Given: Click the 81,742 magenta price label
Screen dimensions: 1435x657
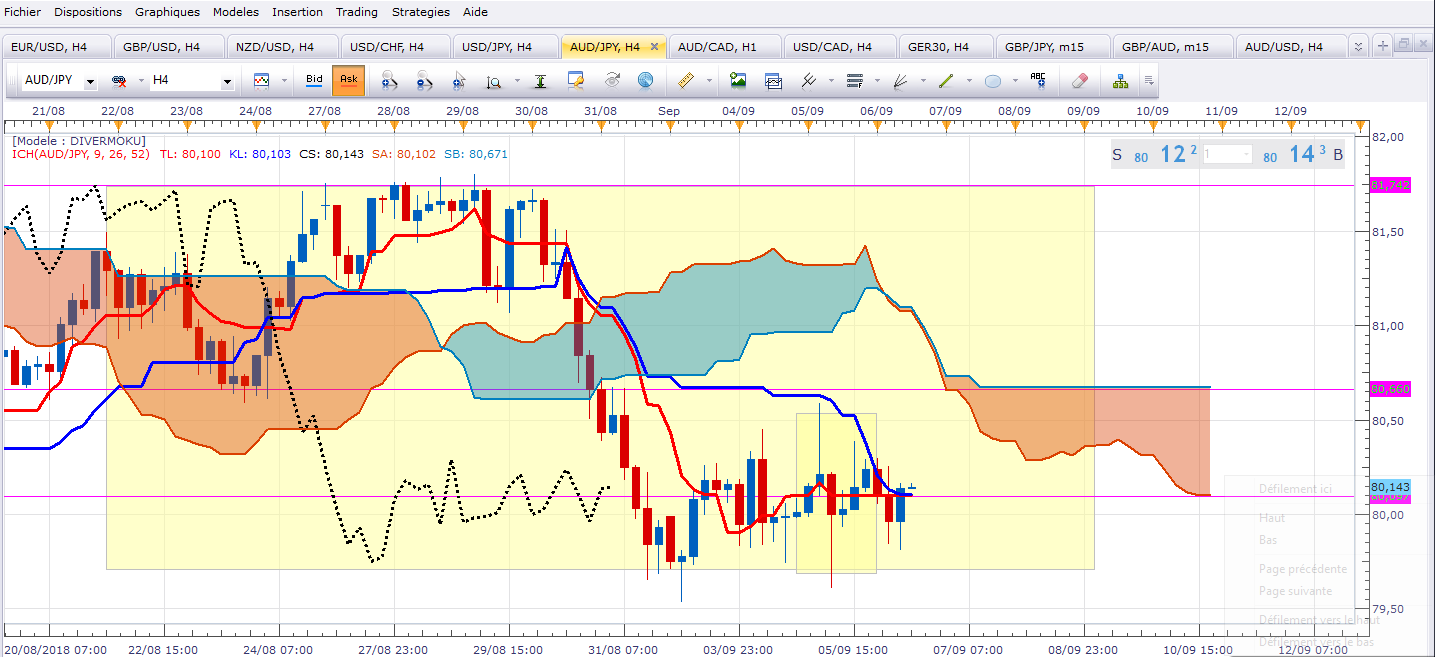Looking at the screenshot, I should pos(1390,186).
